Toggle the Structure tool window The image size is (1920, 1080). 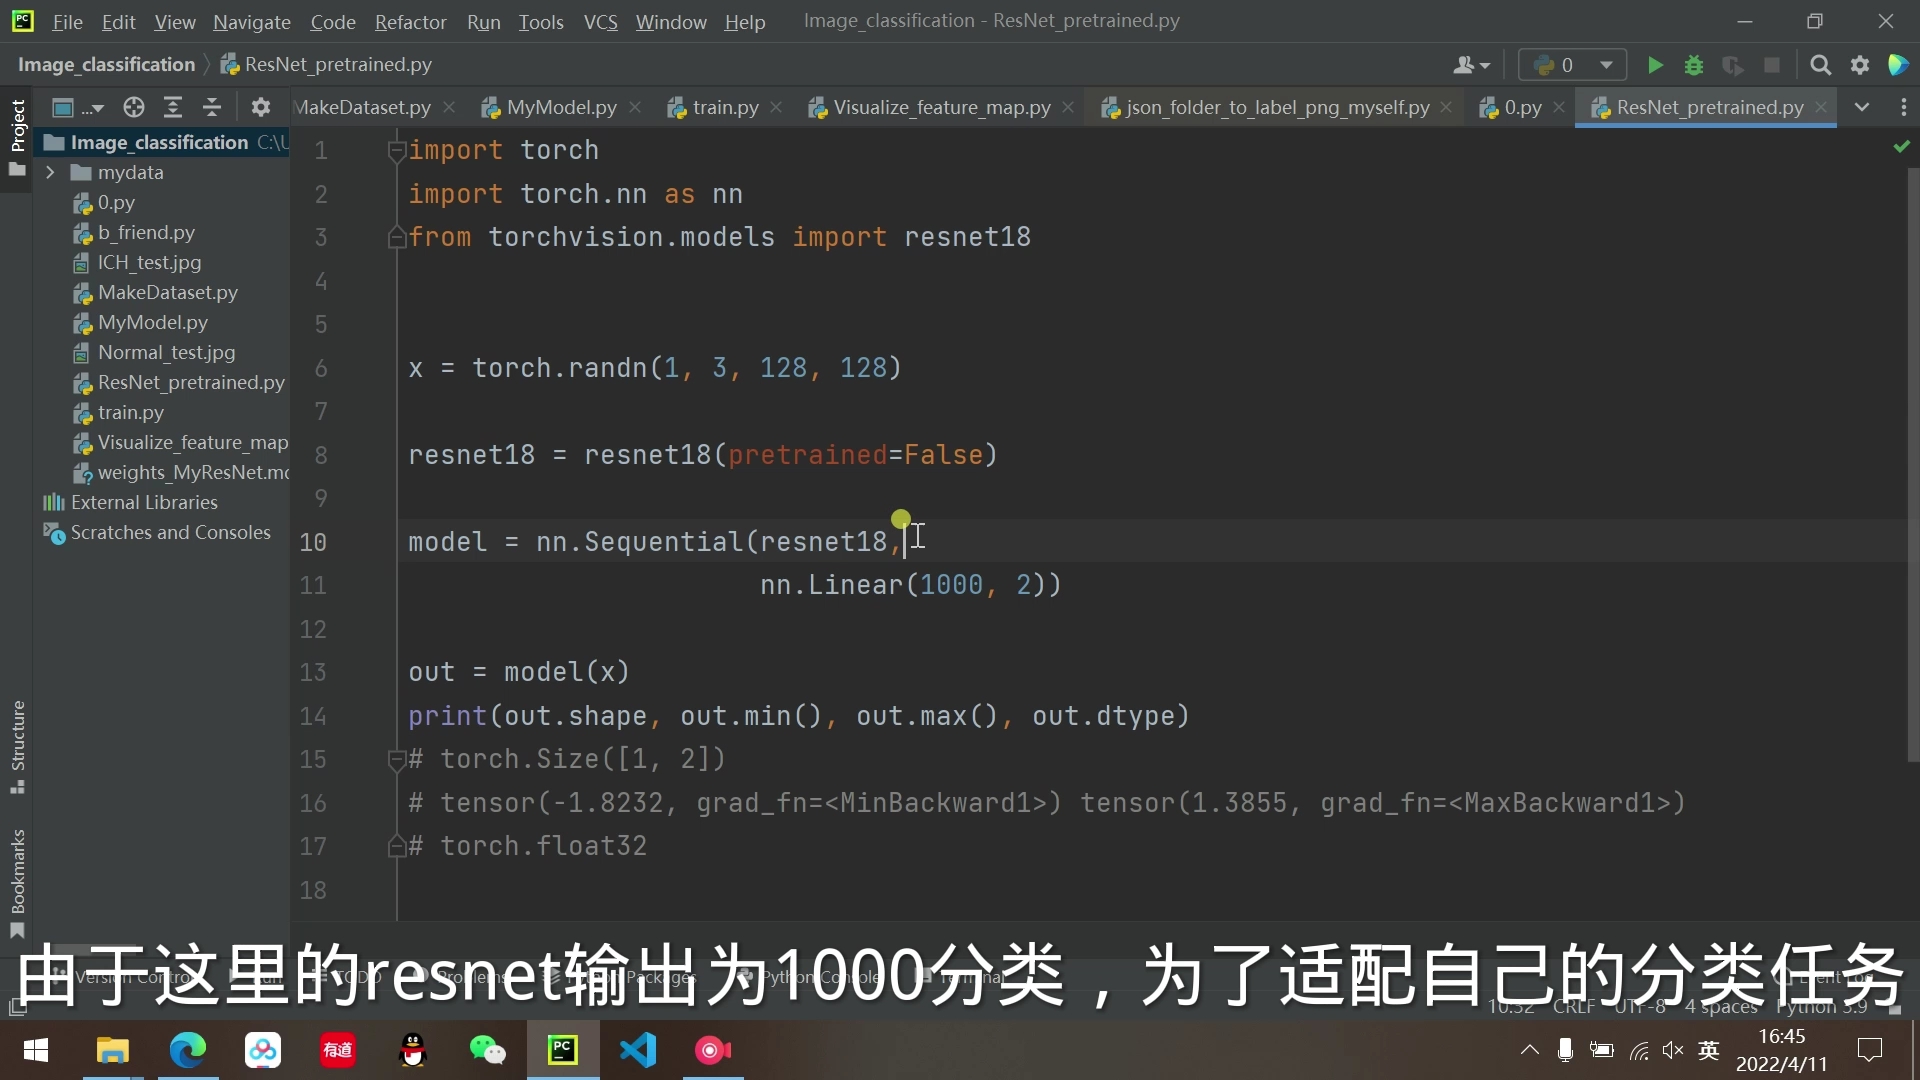17,738
